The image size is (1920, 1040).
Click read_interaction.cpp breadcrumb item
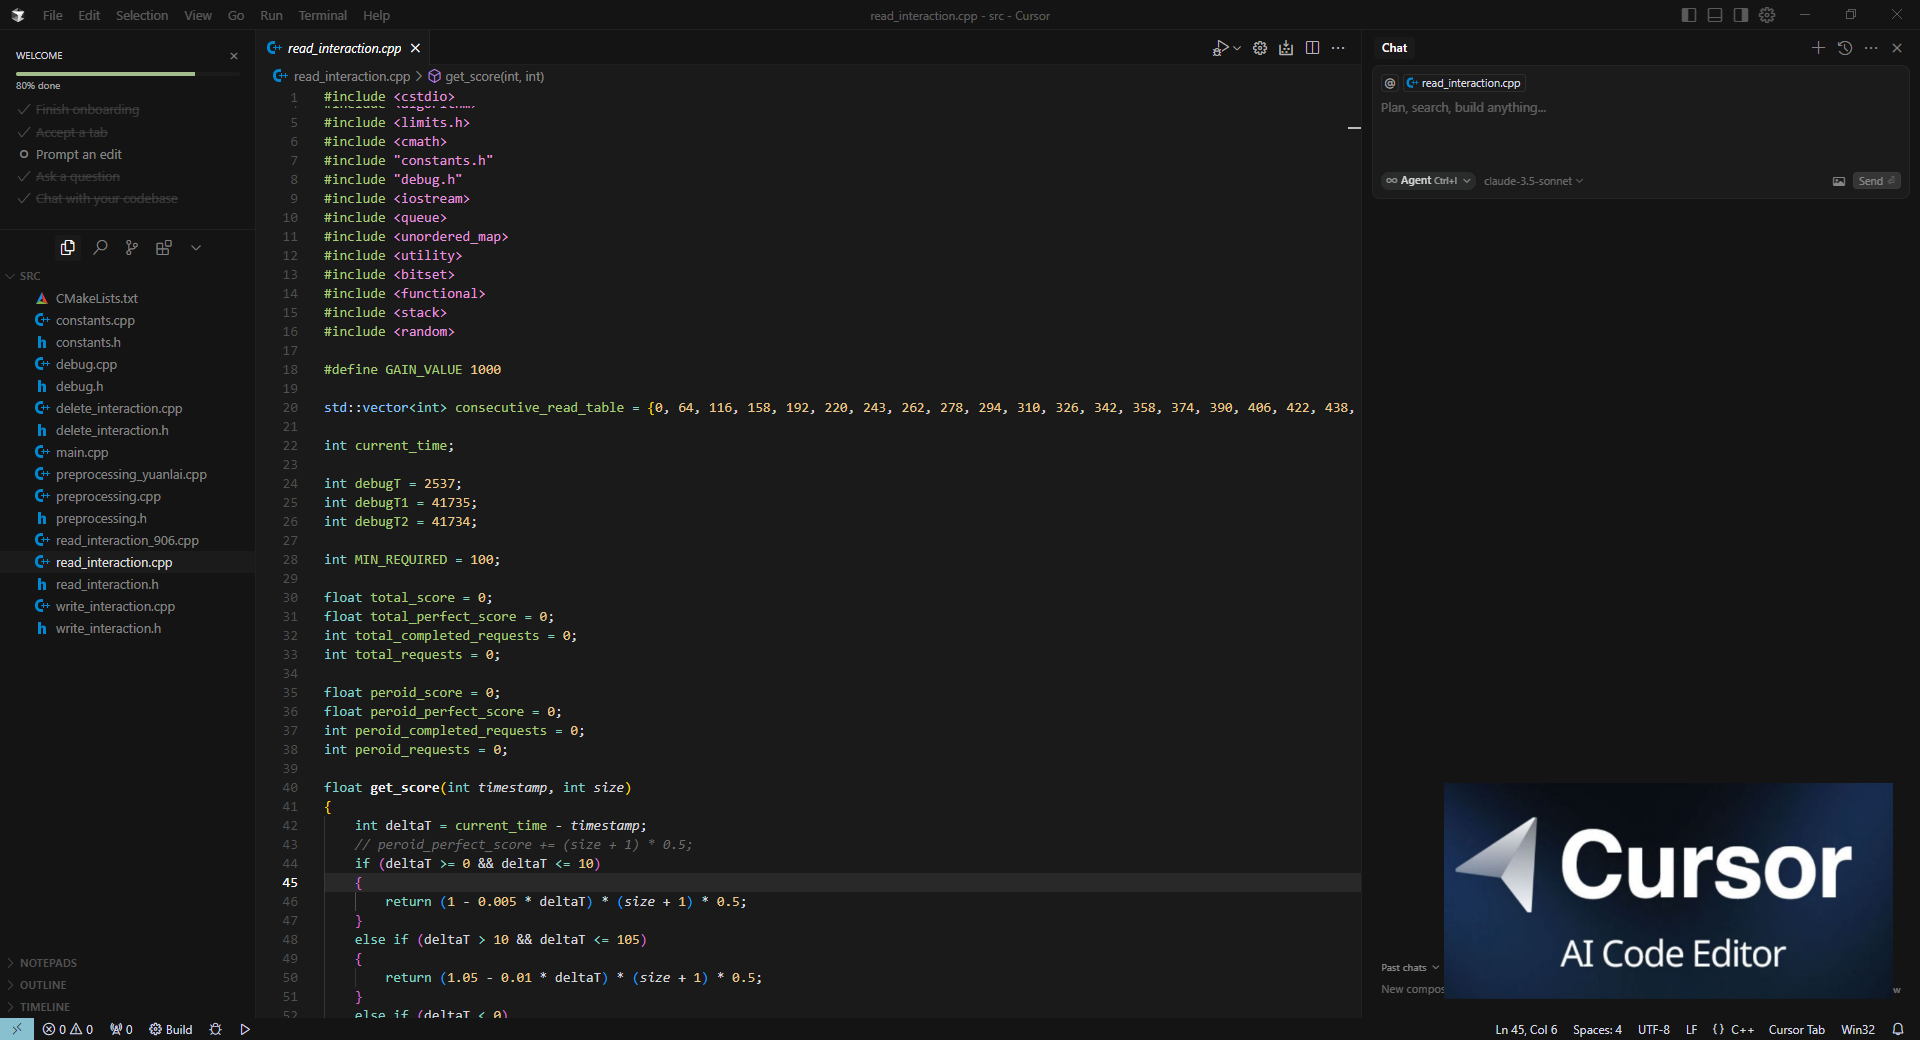point(342,76)
